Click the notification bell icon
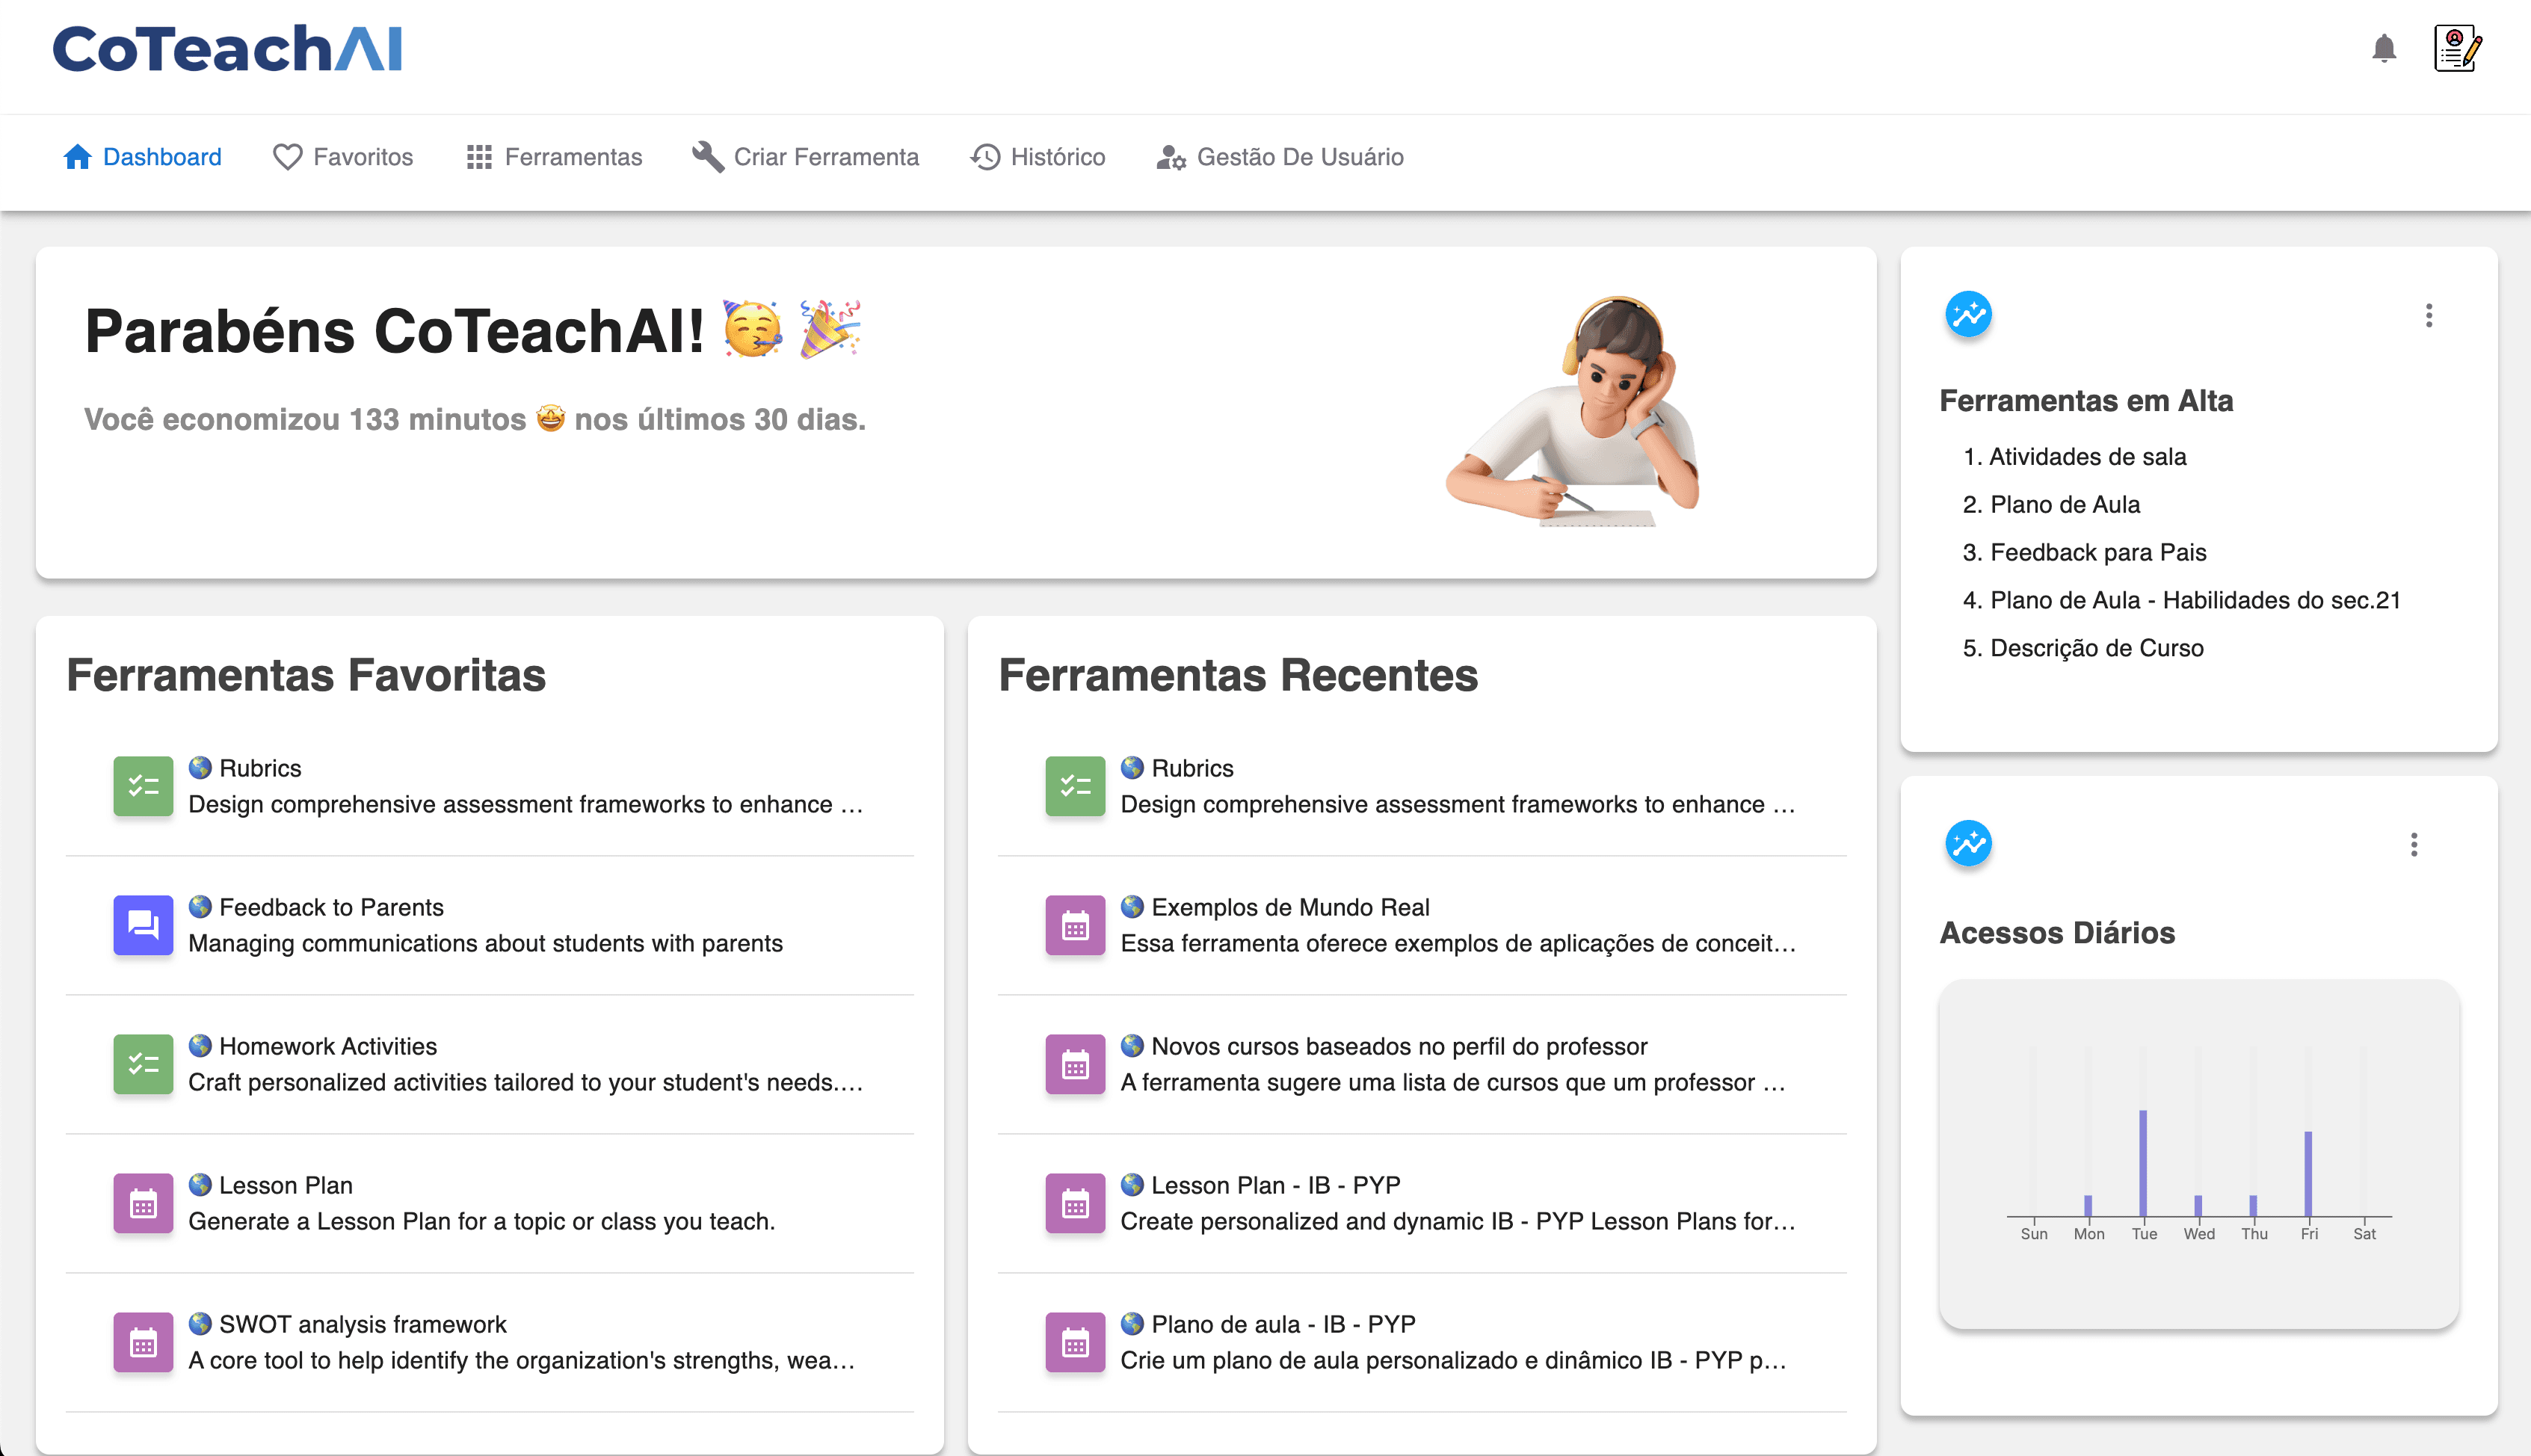 click(x=2384, y=47)
